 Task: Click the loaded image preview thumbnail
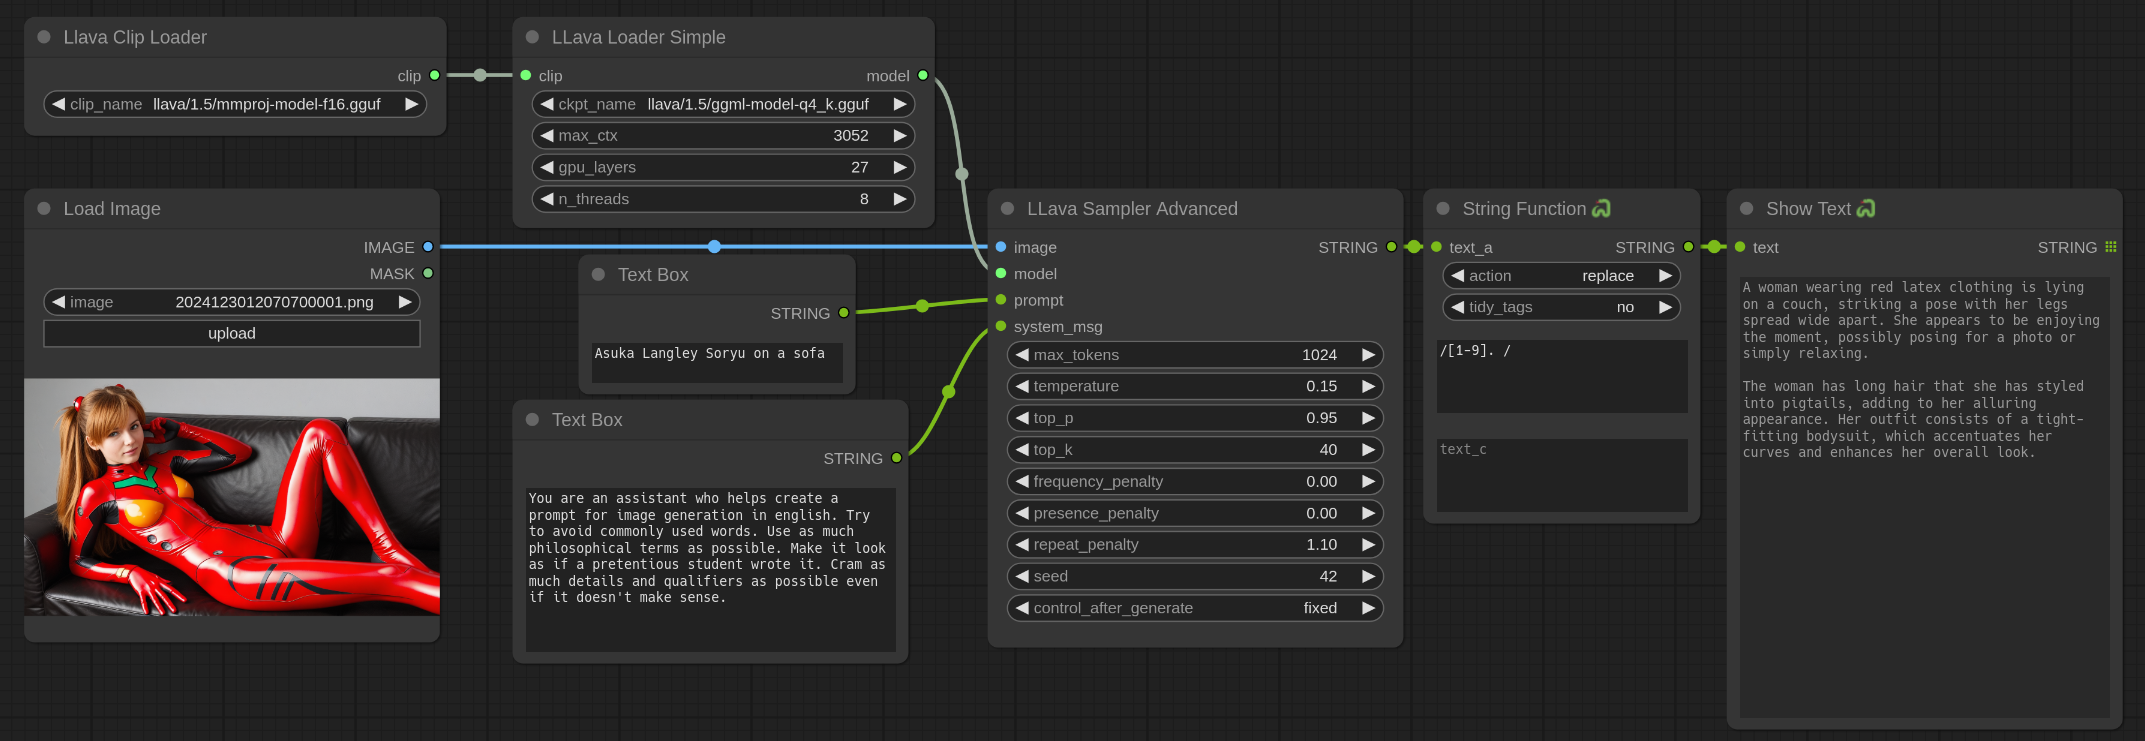click(232, 497)
